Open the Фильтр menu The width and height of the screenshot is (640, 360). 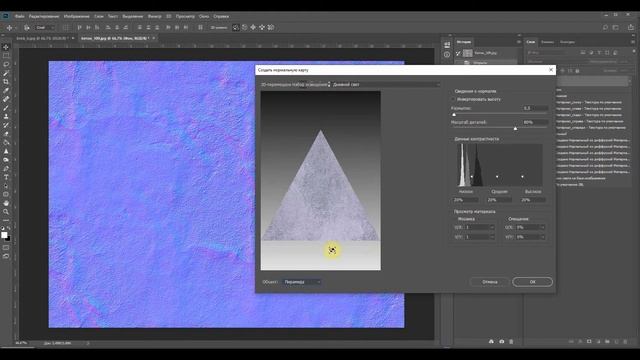[x=155, y=16]
